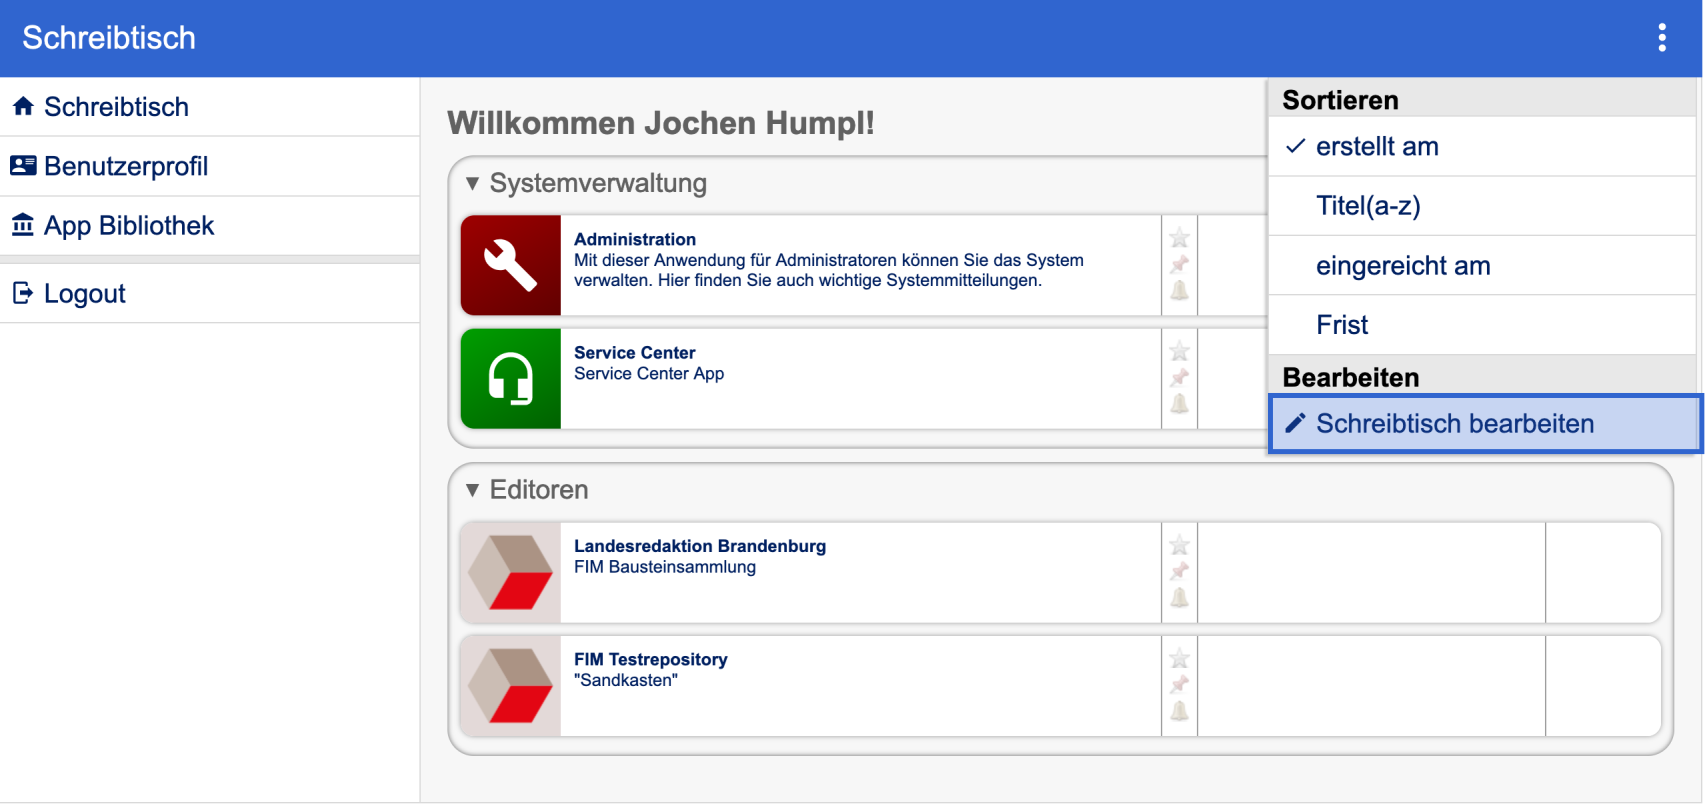This screenshot has height=808, width=1707.
Task: Open the three-dot overflow menu
Action: click(x=1661, y=38)
